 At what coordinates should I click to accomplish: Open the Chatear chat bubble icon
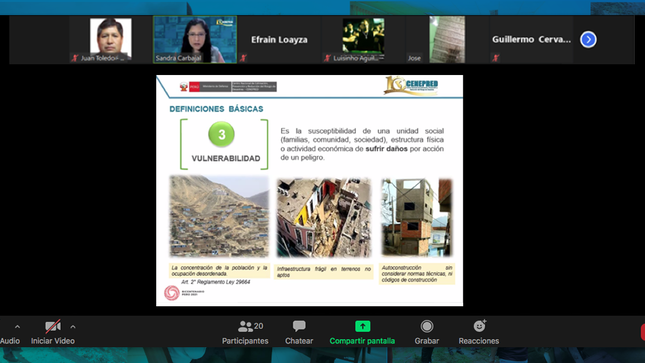click(x=299, y=326)
